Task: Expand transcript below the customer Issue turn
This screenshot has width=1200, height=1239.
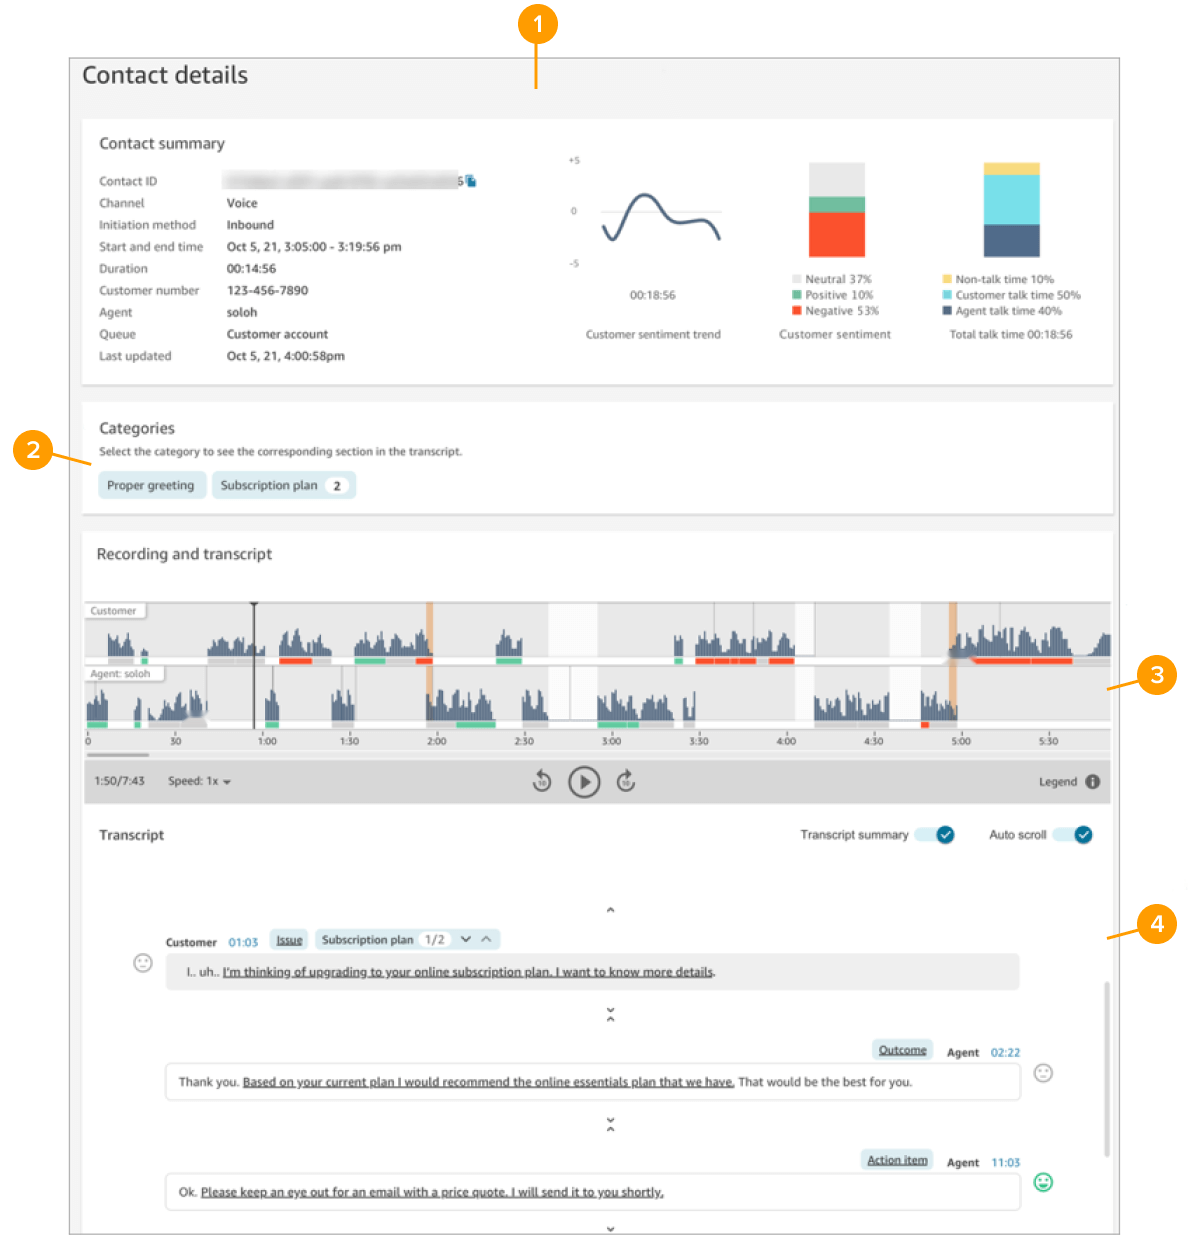Action: [x=610, y=1015]
